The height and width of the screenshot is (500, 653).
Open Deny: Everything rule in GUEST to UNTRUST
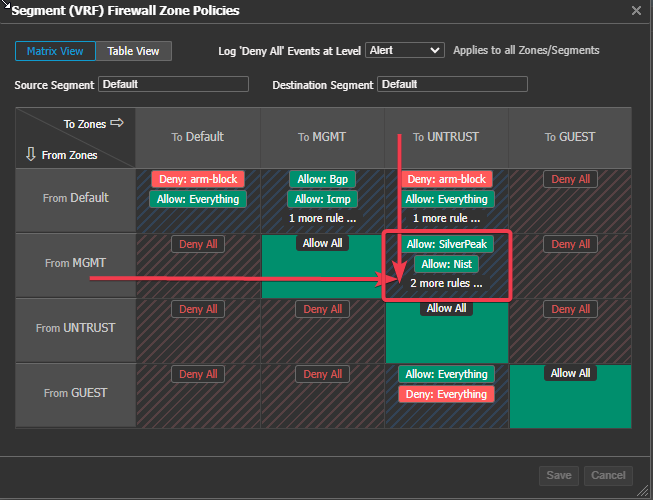coord(446,394)
